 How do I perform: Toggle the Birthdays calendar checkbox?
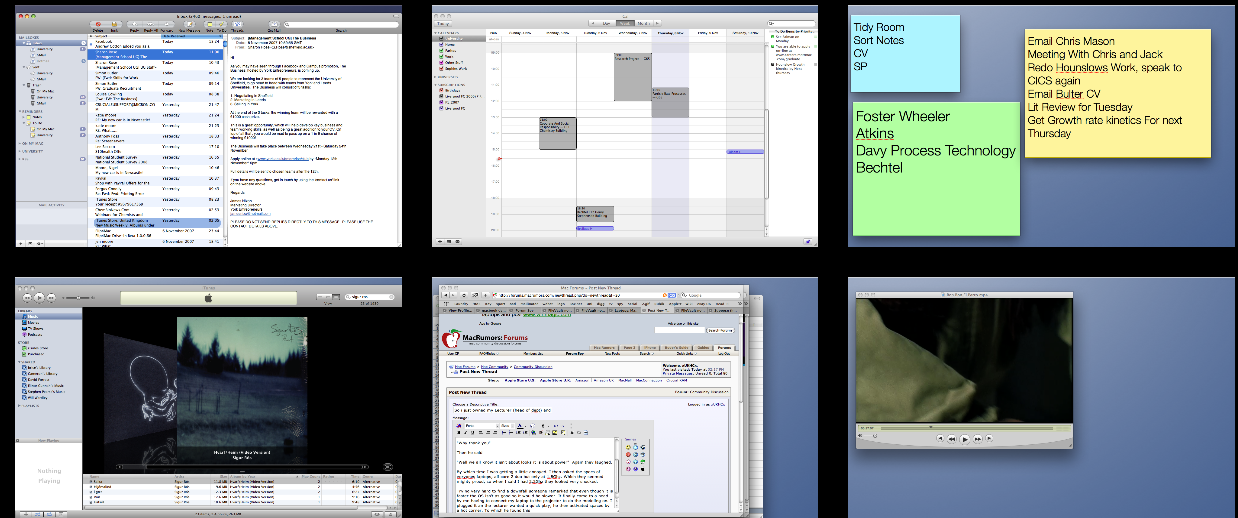coord(441,90)
